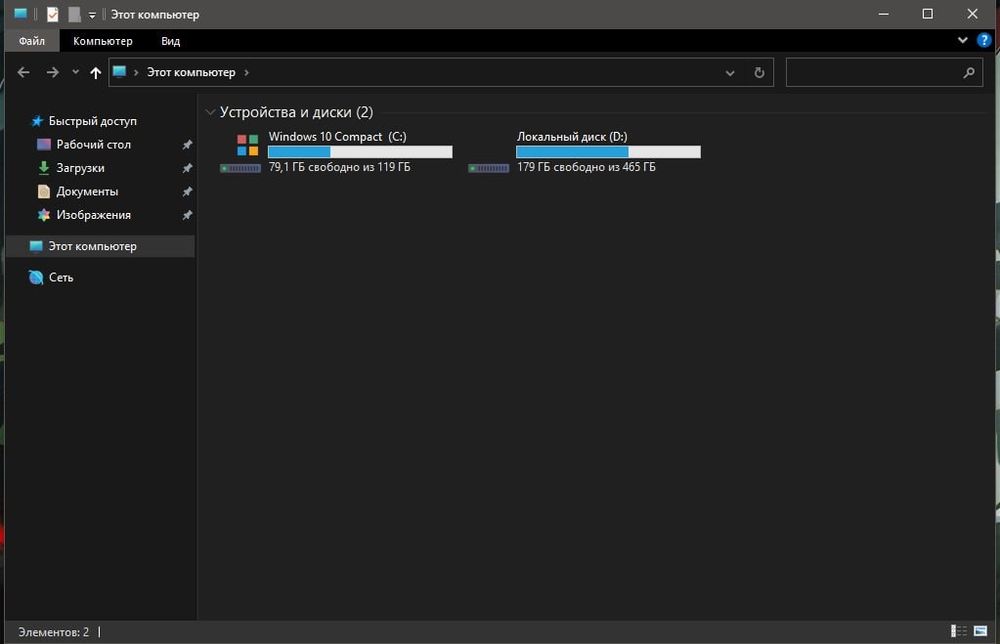Click the C: drive usage bar

tap(360, 152)
